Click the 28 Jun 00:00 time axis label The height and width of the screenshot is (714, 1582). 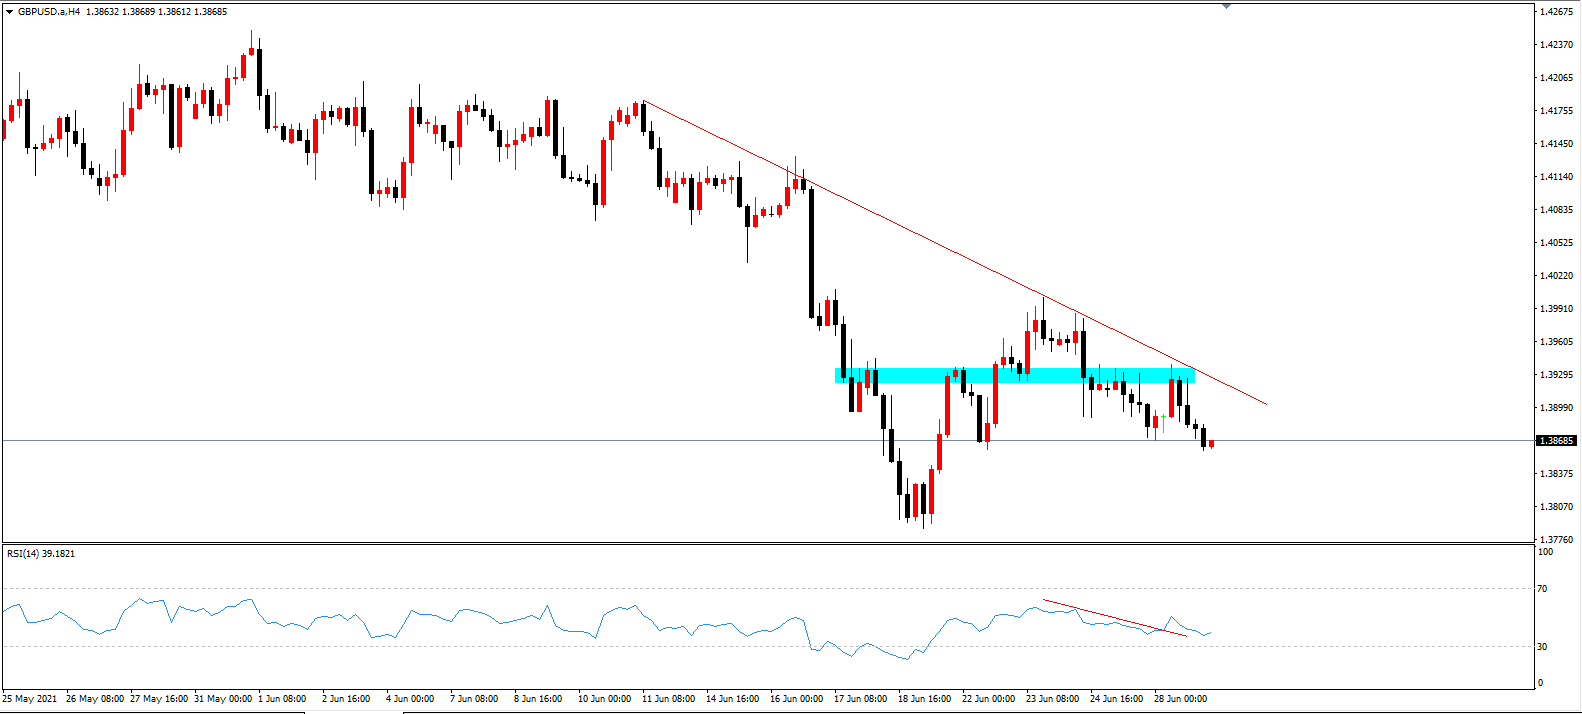(1180, 699)
